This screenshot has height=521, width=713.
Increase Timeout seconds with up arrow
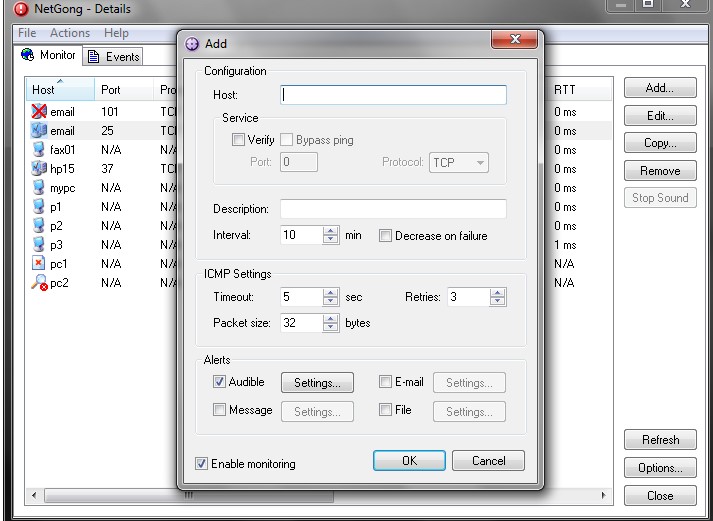[331, 293]
